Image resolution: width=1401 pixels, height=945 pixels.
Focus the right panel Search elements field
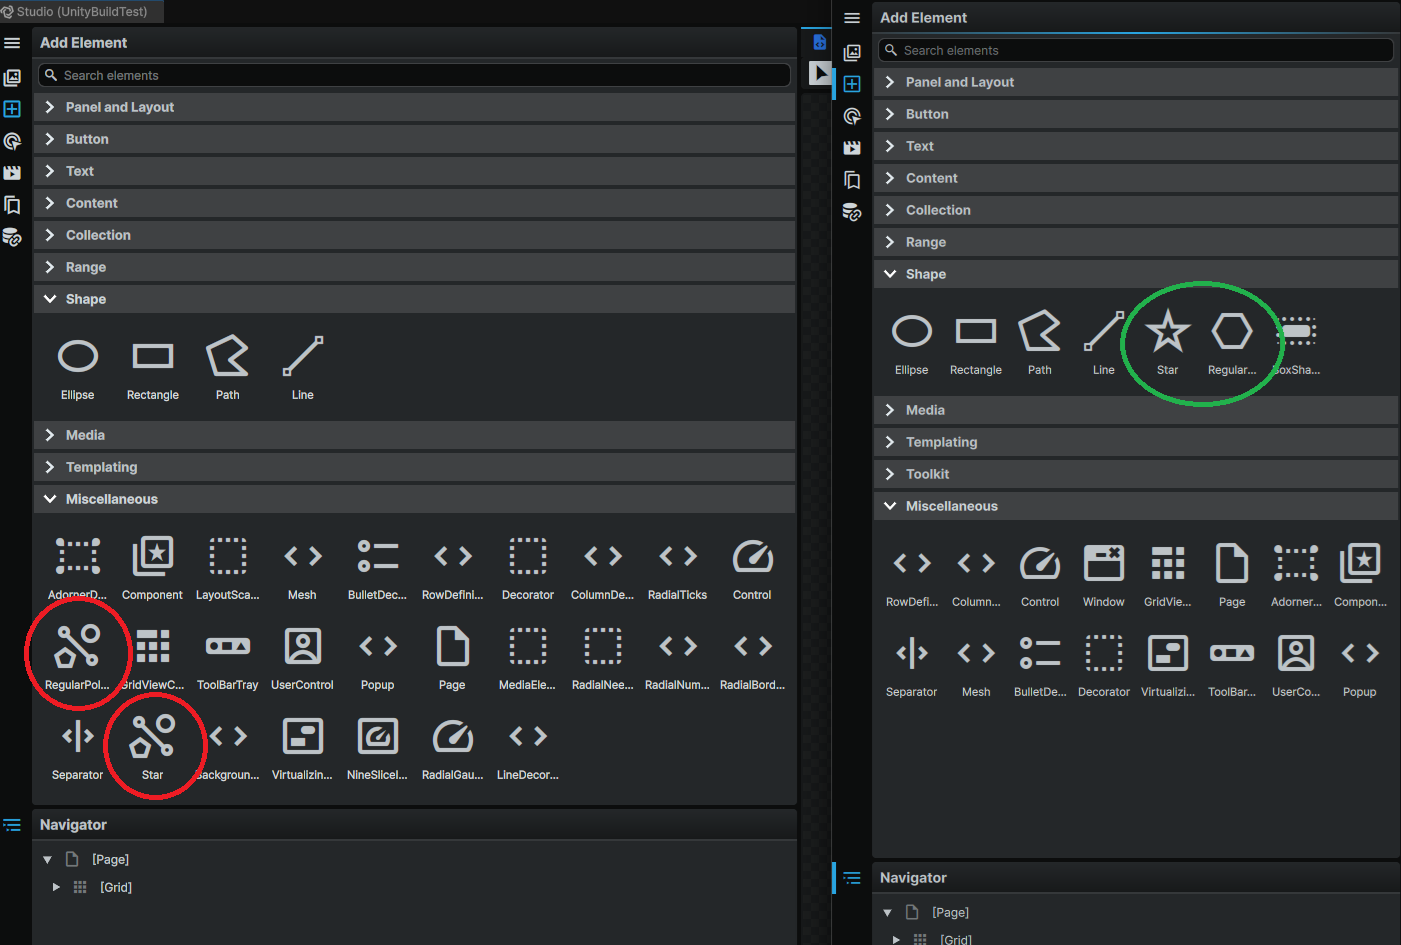tap(1136, 50)
